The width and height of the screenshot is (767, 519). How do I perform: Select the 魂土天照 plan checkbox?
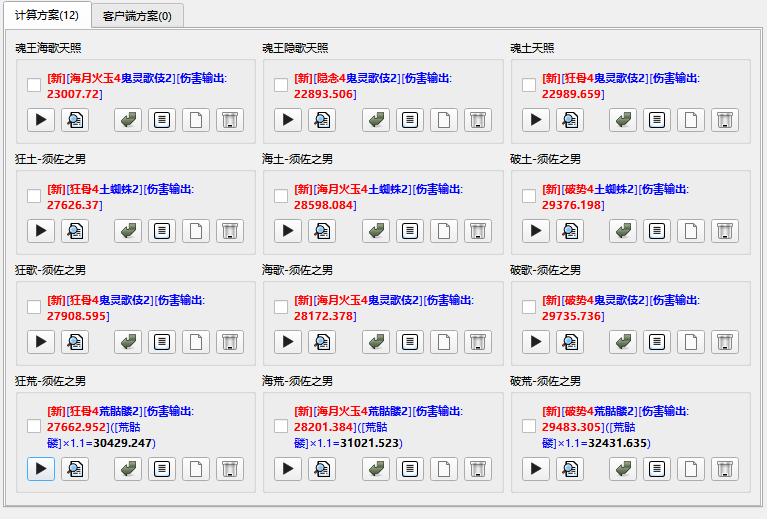tap(529, 85)
